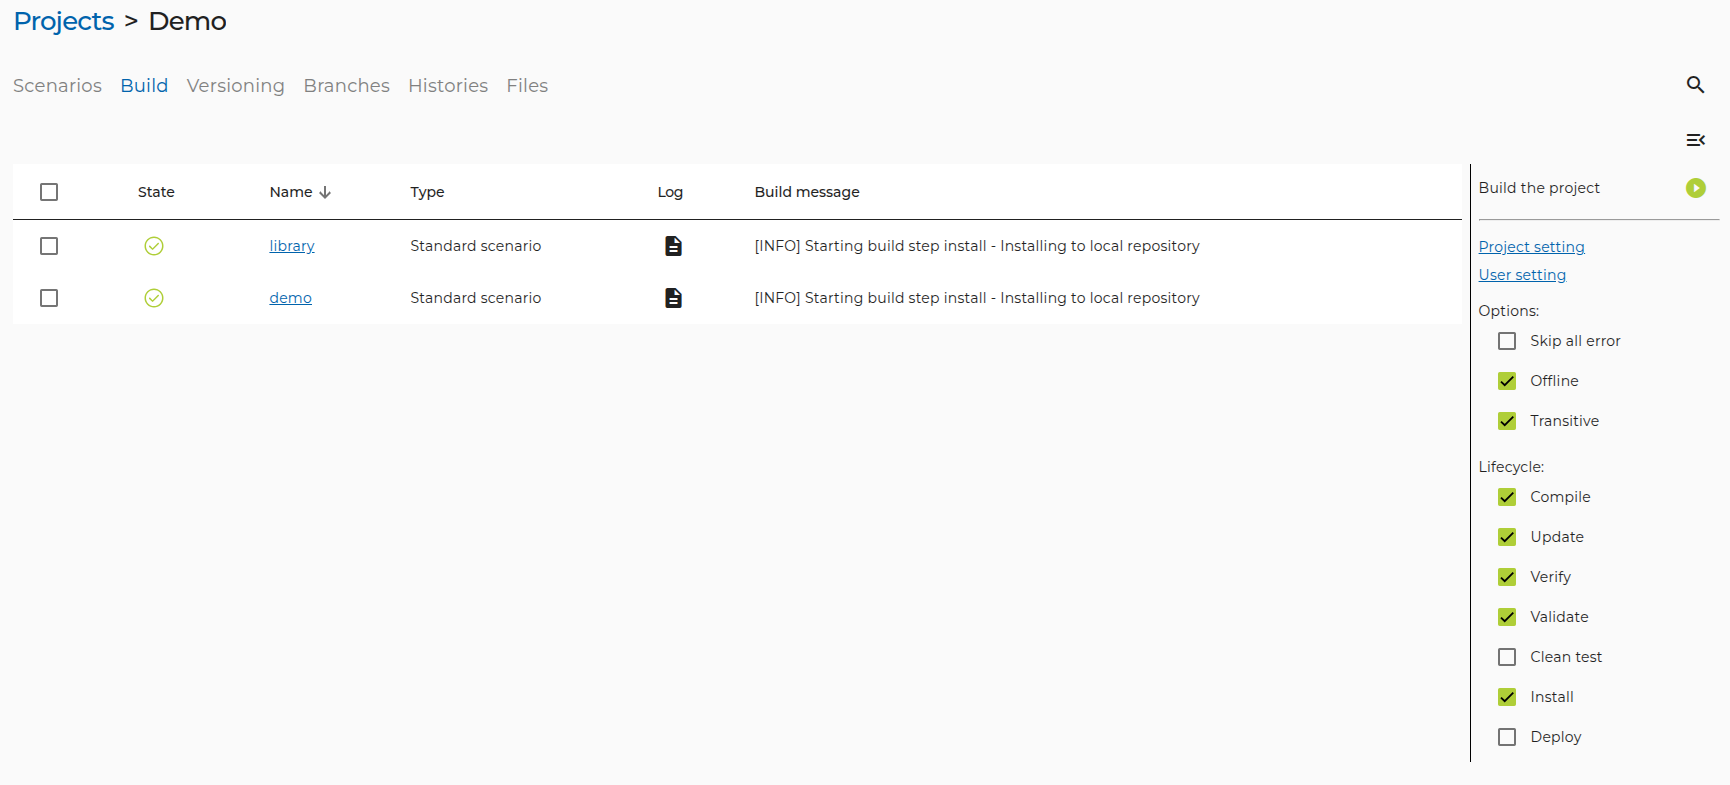Uncheck the Transitive option
Viewport: 1730px width, 785px height.
[1507, 421]
